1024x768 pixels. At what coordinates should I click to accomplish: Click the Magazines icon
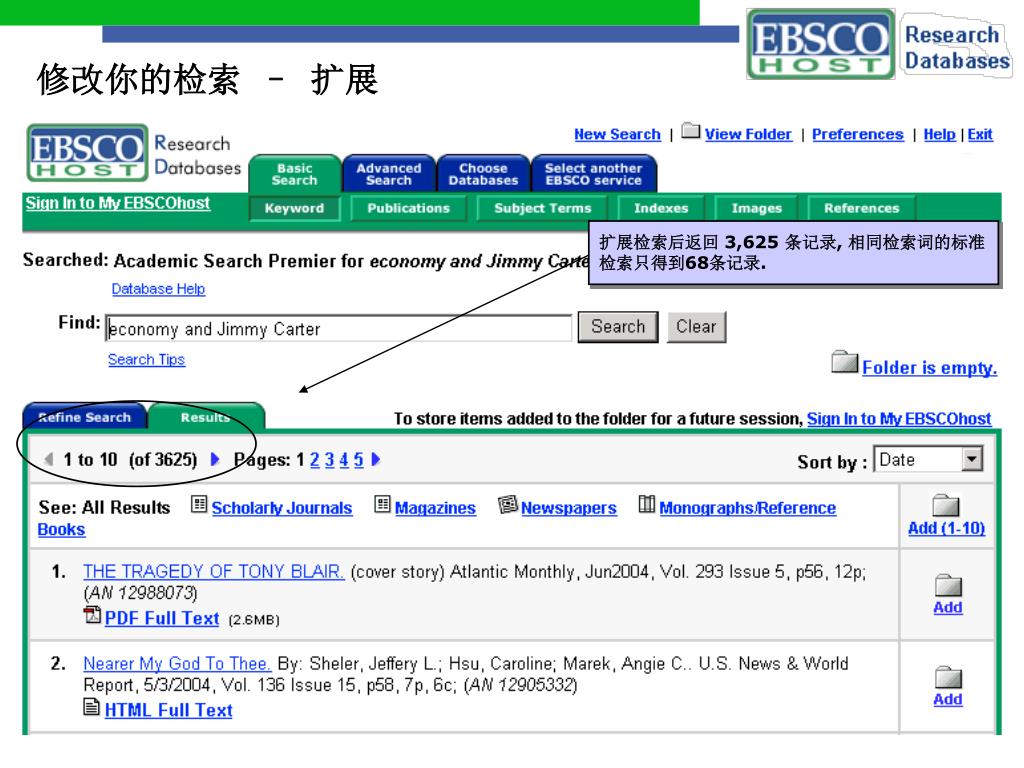(x=383, y=504)
